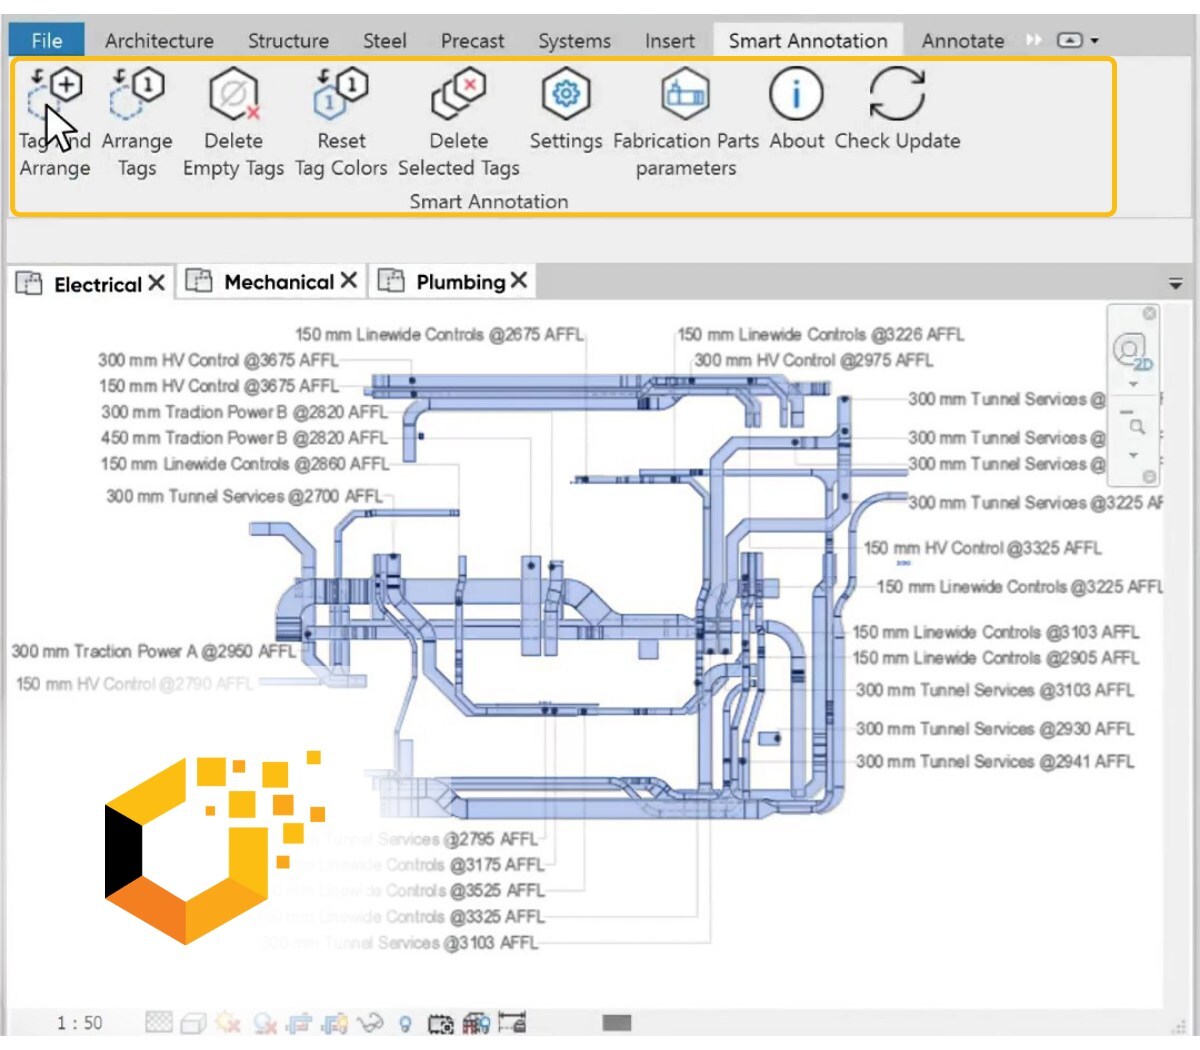Open the zoom options dropdown on navigation bar
This screenshot has width=1200, height=1050.
coord(1133,455)
